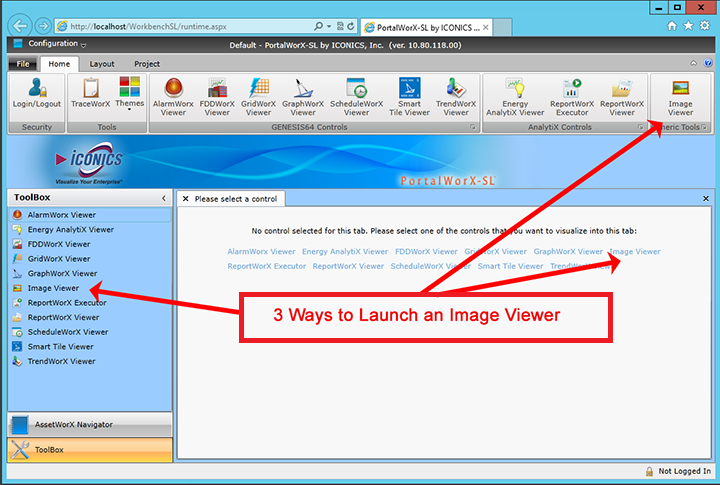Launch ScheduleWorX Viewer from ribbon
720x485 pixels.
[x=356, y=97]
